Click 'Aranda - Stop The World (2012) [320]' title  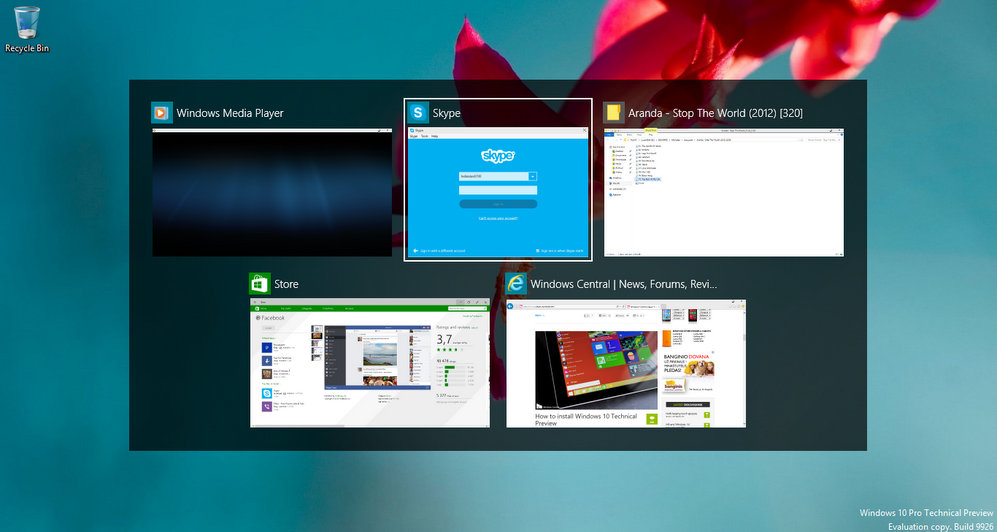(715, 113)
